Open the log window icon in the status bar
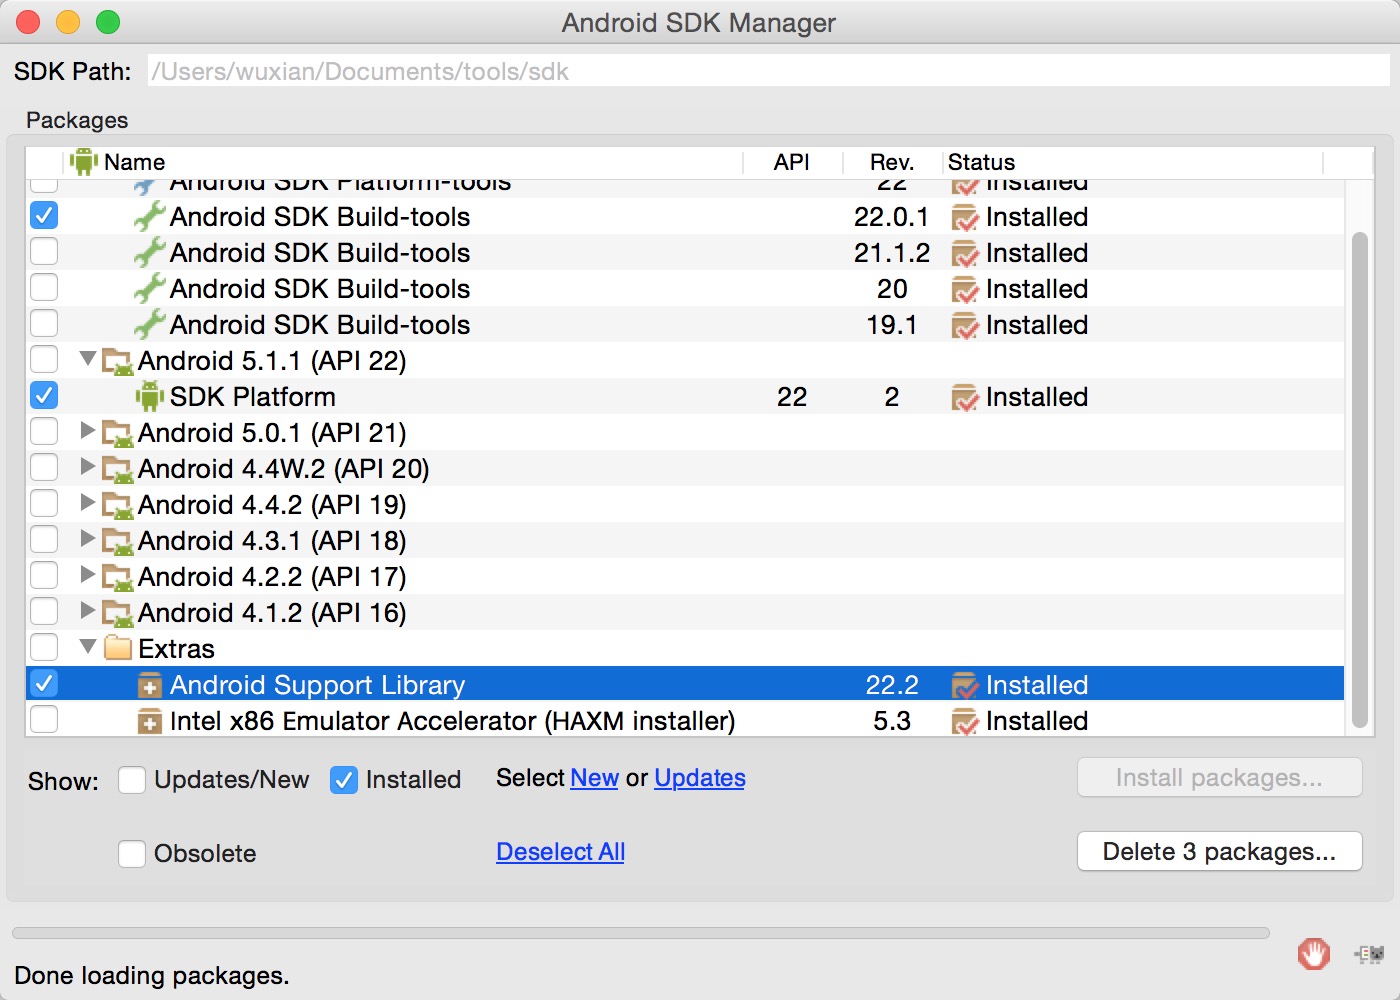This screenshot has height=1000, width=1400. 1369,954
